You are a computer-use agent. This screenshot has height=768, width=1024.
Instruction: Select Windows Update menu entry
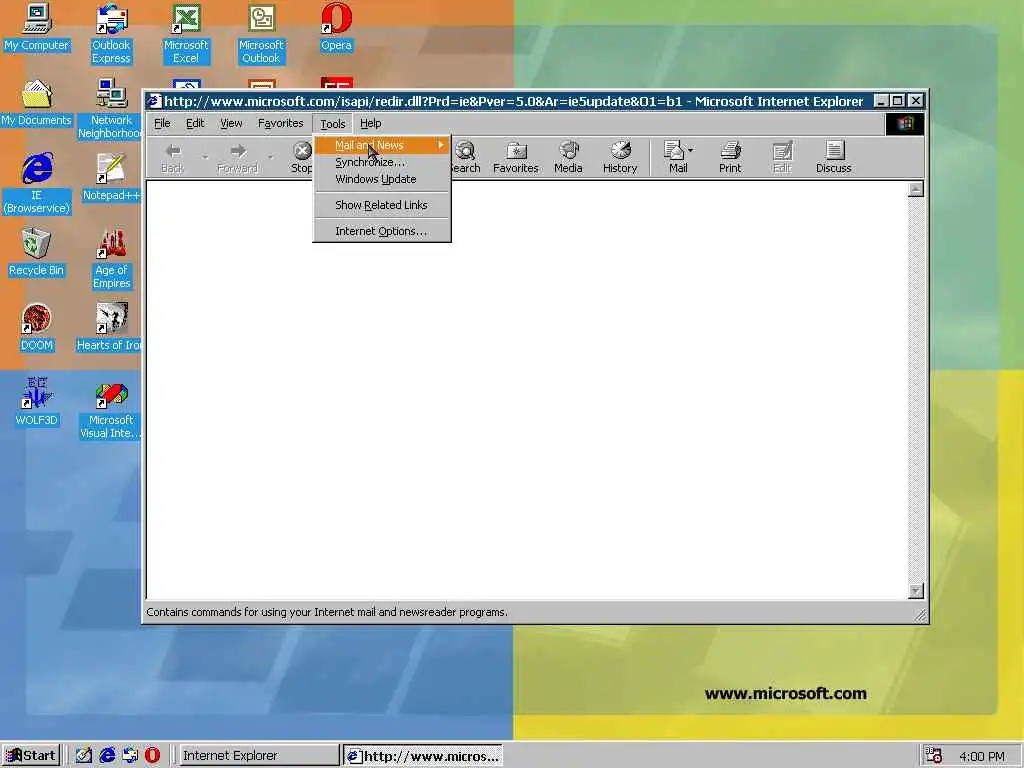click(382, 179)
